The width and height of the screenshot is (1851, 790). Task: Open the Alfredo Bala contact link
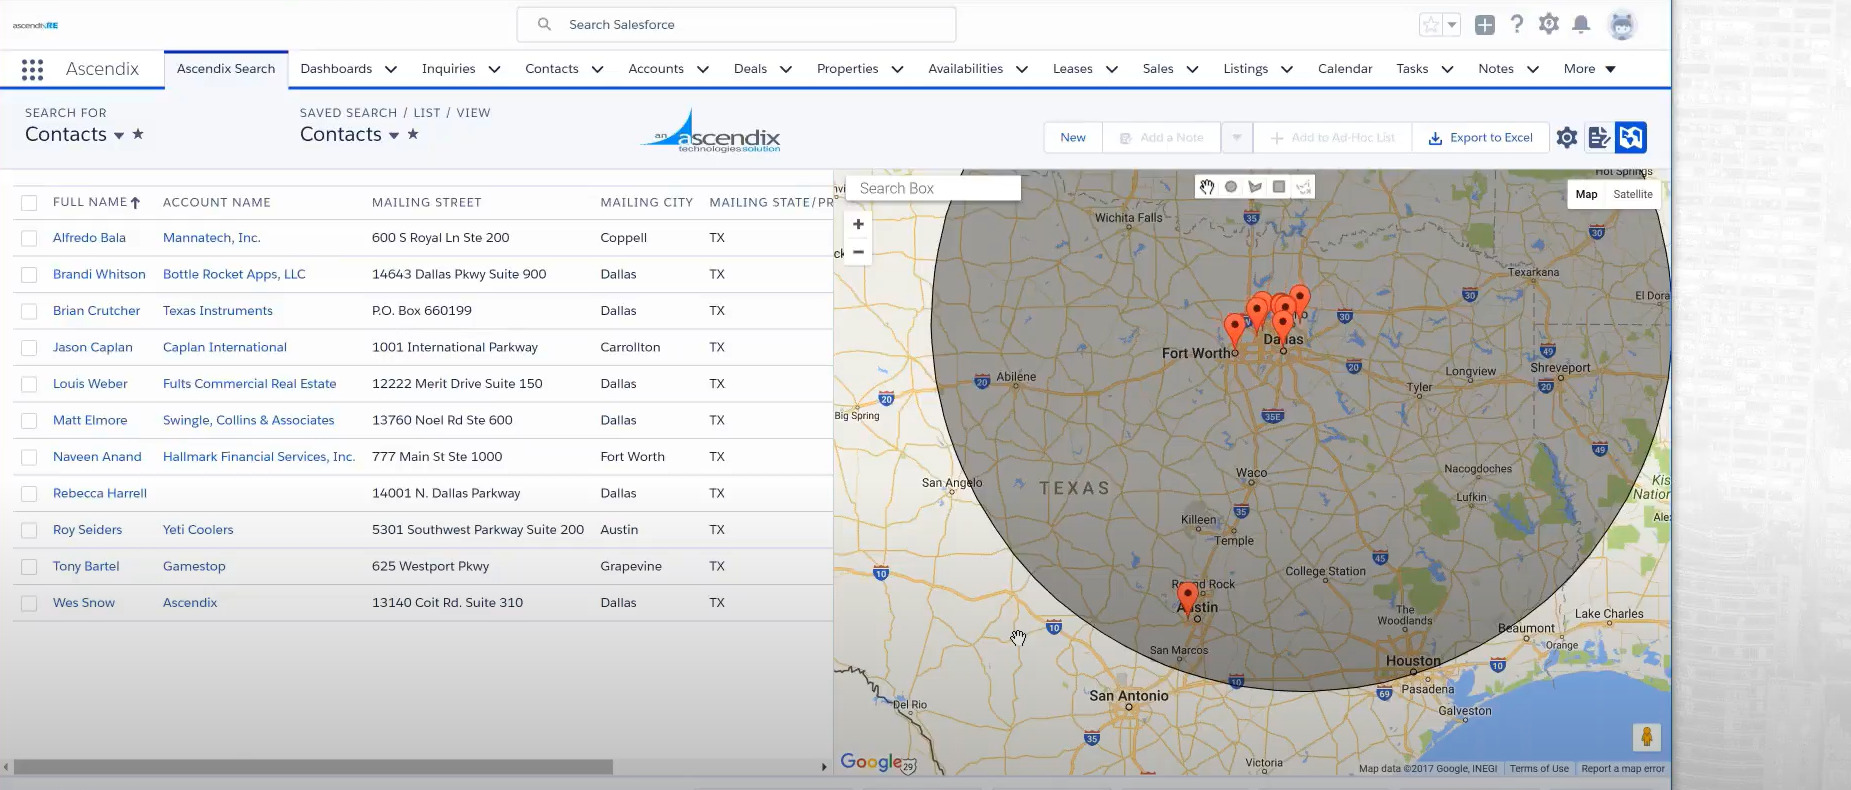coord(89,238)
